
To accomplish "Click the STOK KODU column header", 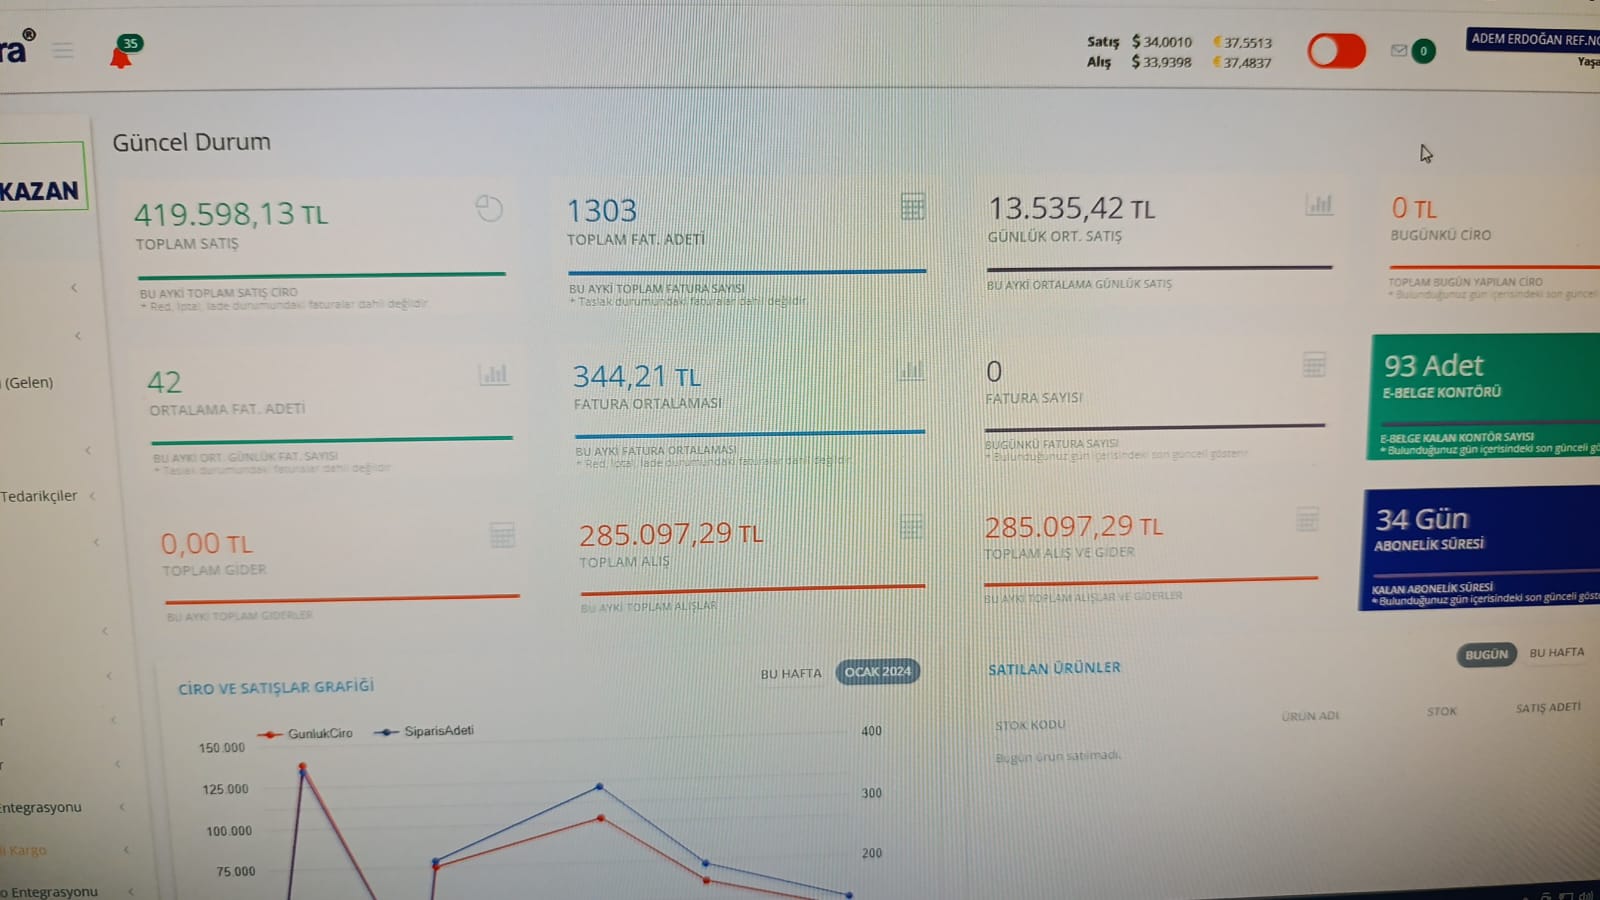I will (1030, 725).
